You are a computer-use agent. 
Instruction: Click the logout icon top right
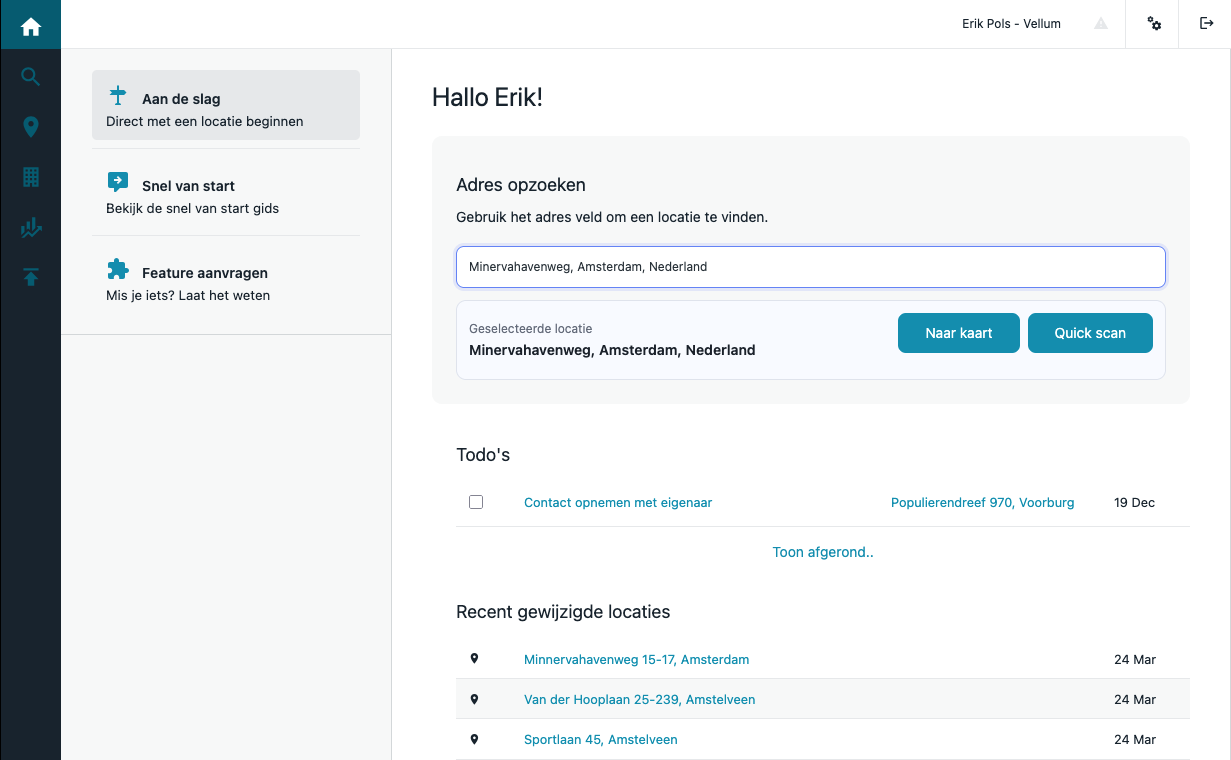[x=1206, y=23]
